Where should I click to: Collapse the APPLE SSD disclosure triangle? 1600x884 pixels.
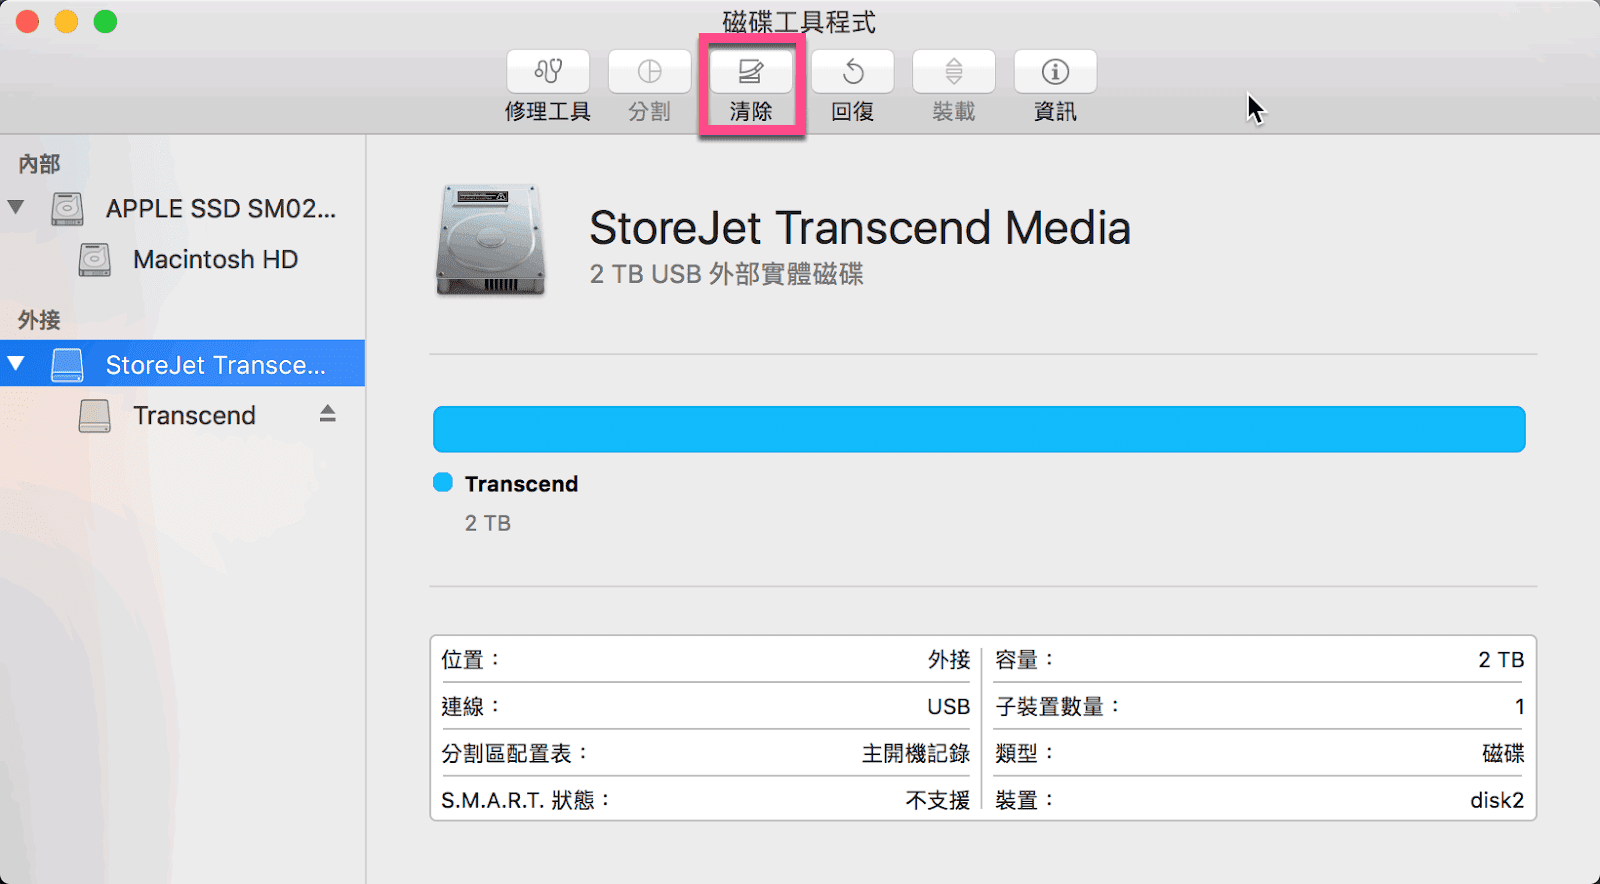[x=16, y=207]
